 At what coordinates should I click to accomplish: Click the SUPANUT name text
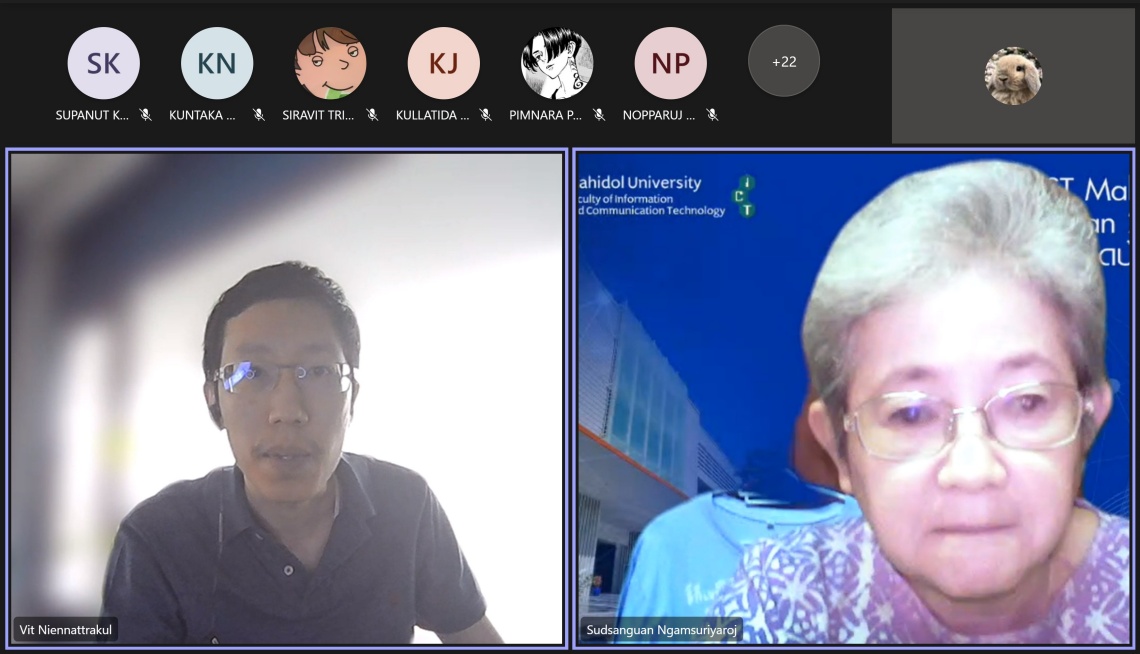pos(92,115)
